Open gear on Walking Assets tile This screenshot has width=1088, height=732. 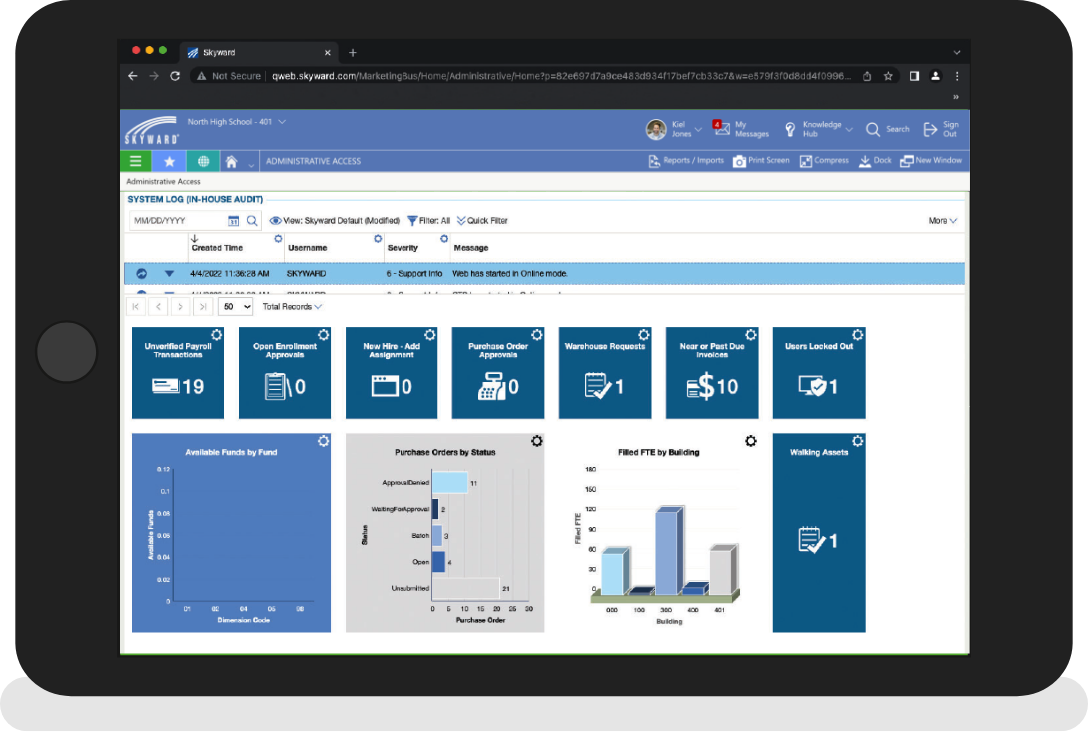858,441
